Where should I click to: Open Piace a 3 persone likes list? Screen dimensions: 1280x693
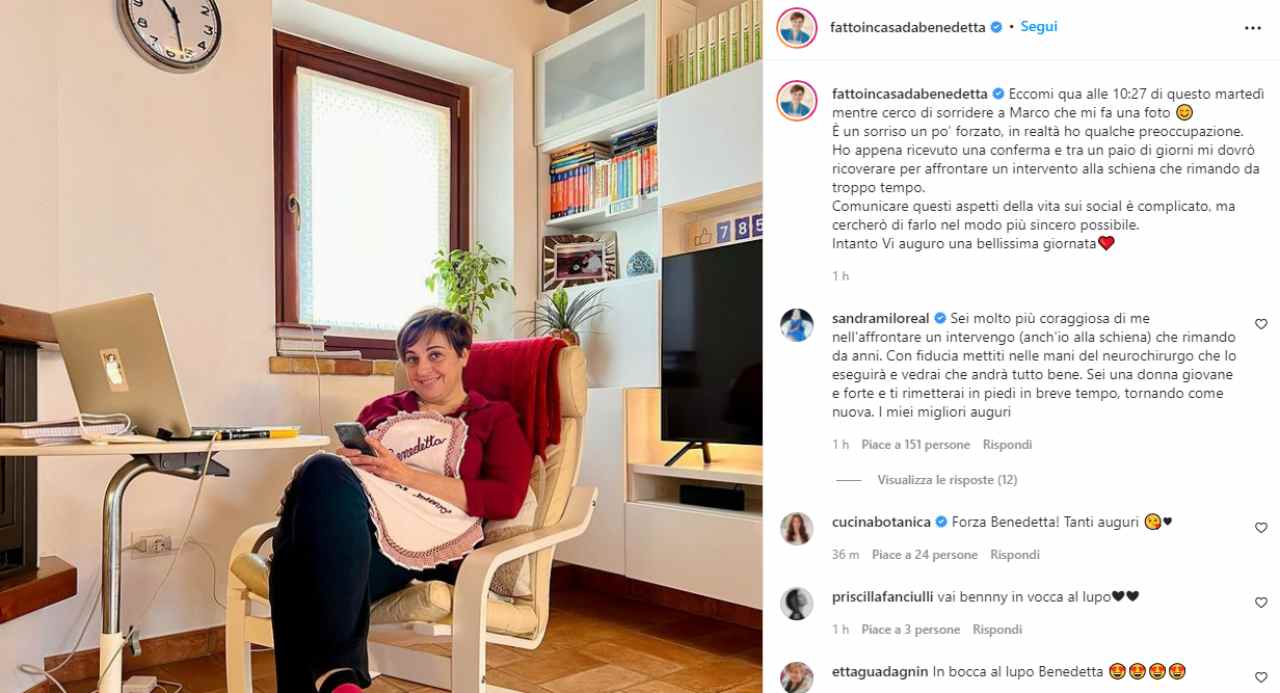click(911, 629)
